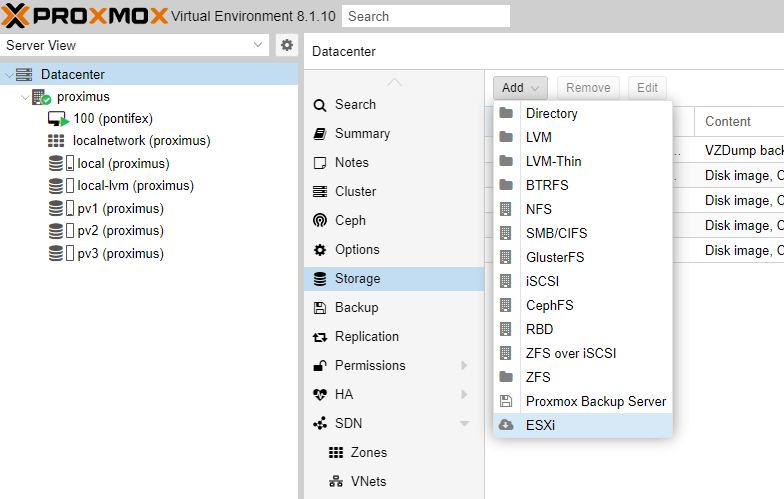Open the Server View dropdown
The image size is (784, 499).
134,45
